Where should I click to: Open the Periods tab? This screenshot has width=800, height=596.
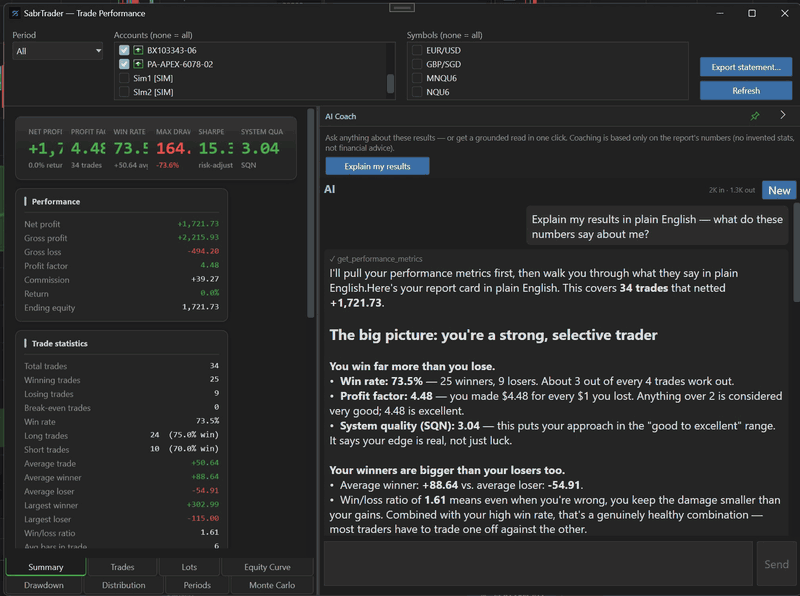point(197,585)
